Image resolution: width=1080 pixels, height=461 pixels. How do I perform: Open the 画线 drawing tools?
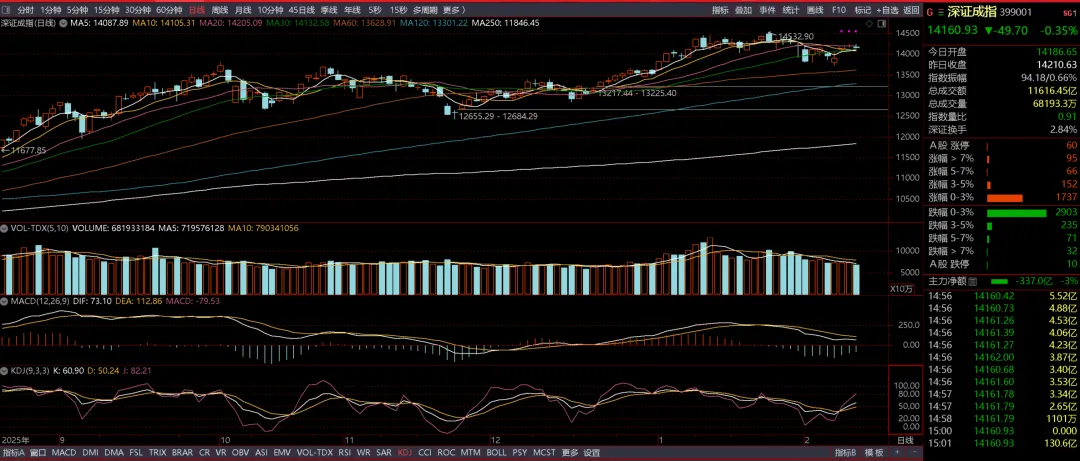(x=815, y=10)
